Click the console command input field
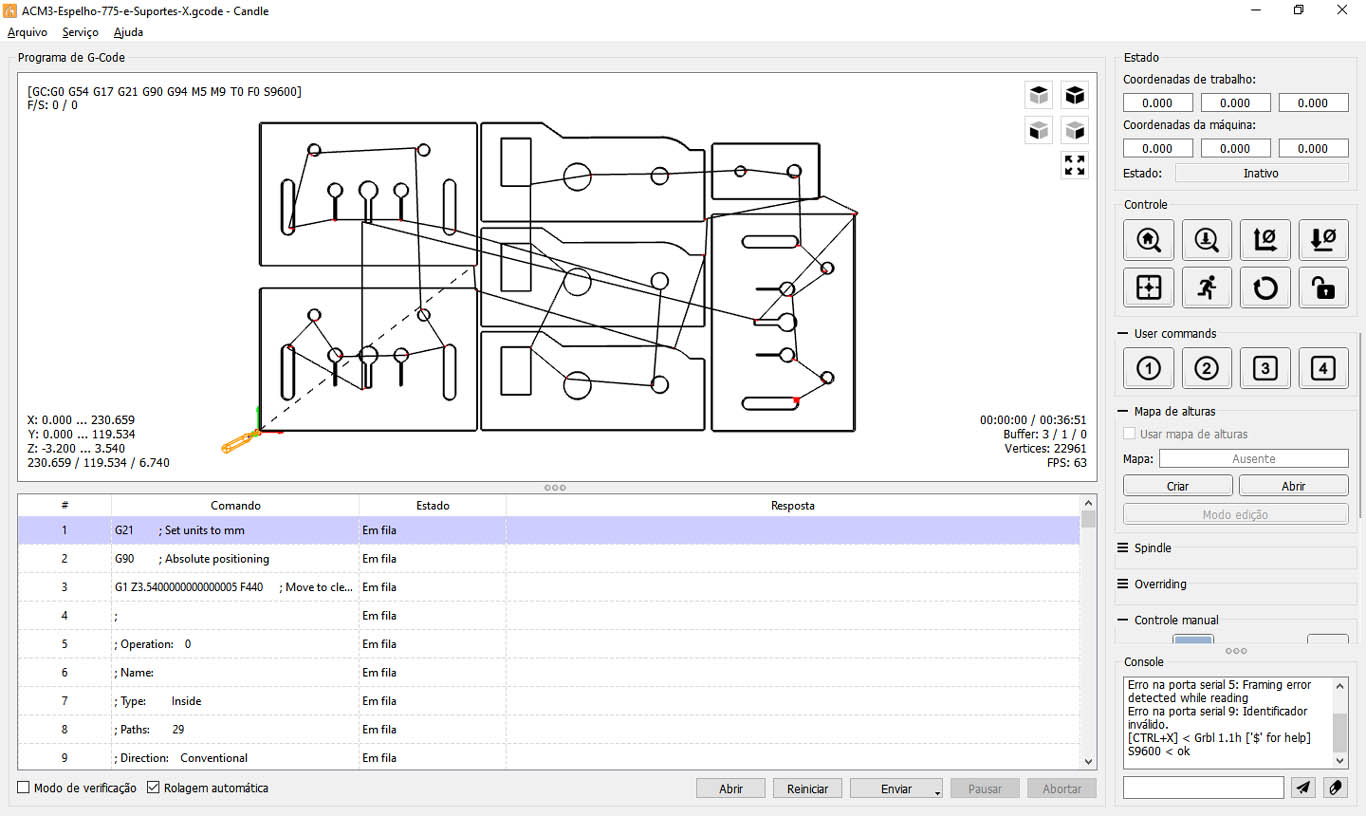This screenshot has width=1366, height=816. point(1203,788)
